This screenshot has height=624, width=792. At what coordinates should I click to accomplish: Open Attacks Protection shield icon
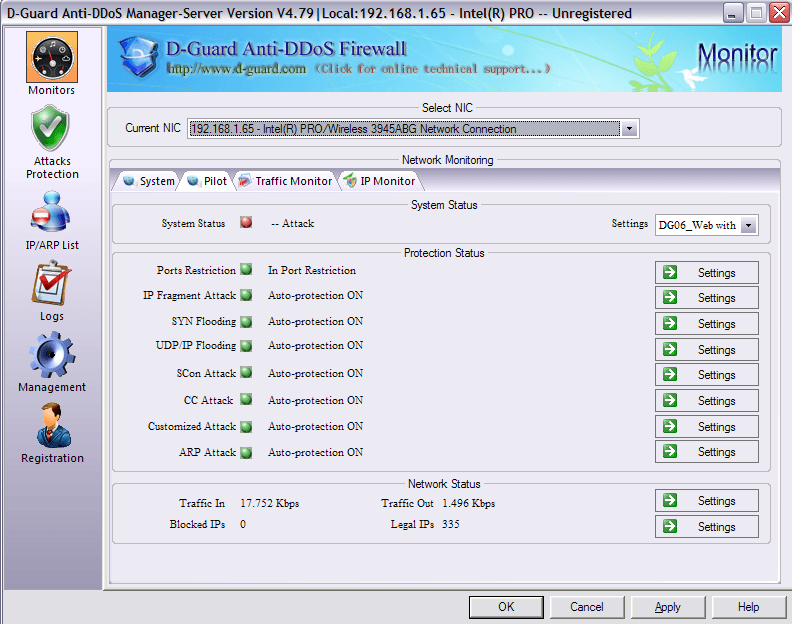coord(51,128)
